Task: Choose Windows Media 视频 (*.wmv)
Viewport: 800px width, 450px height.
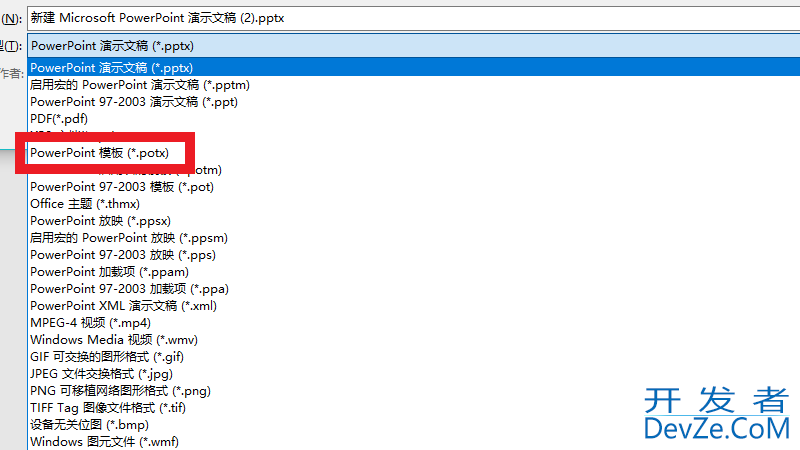Action: pyautogui.click(x=114, y=340)
